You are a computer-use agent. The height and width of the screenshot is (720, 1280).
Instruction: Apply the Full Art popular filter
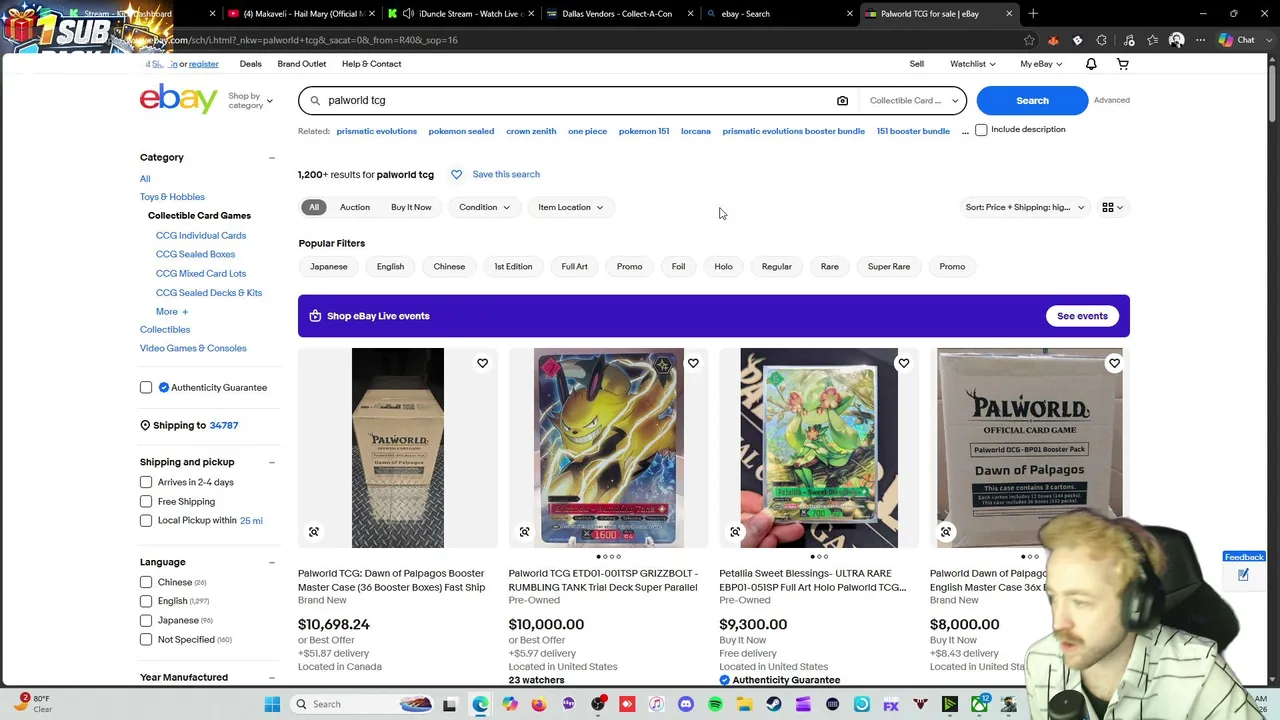pyautogui.click(x=574, y=267)
